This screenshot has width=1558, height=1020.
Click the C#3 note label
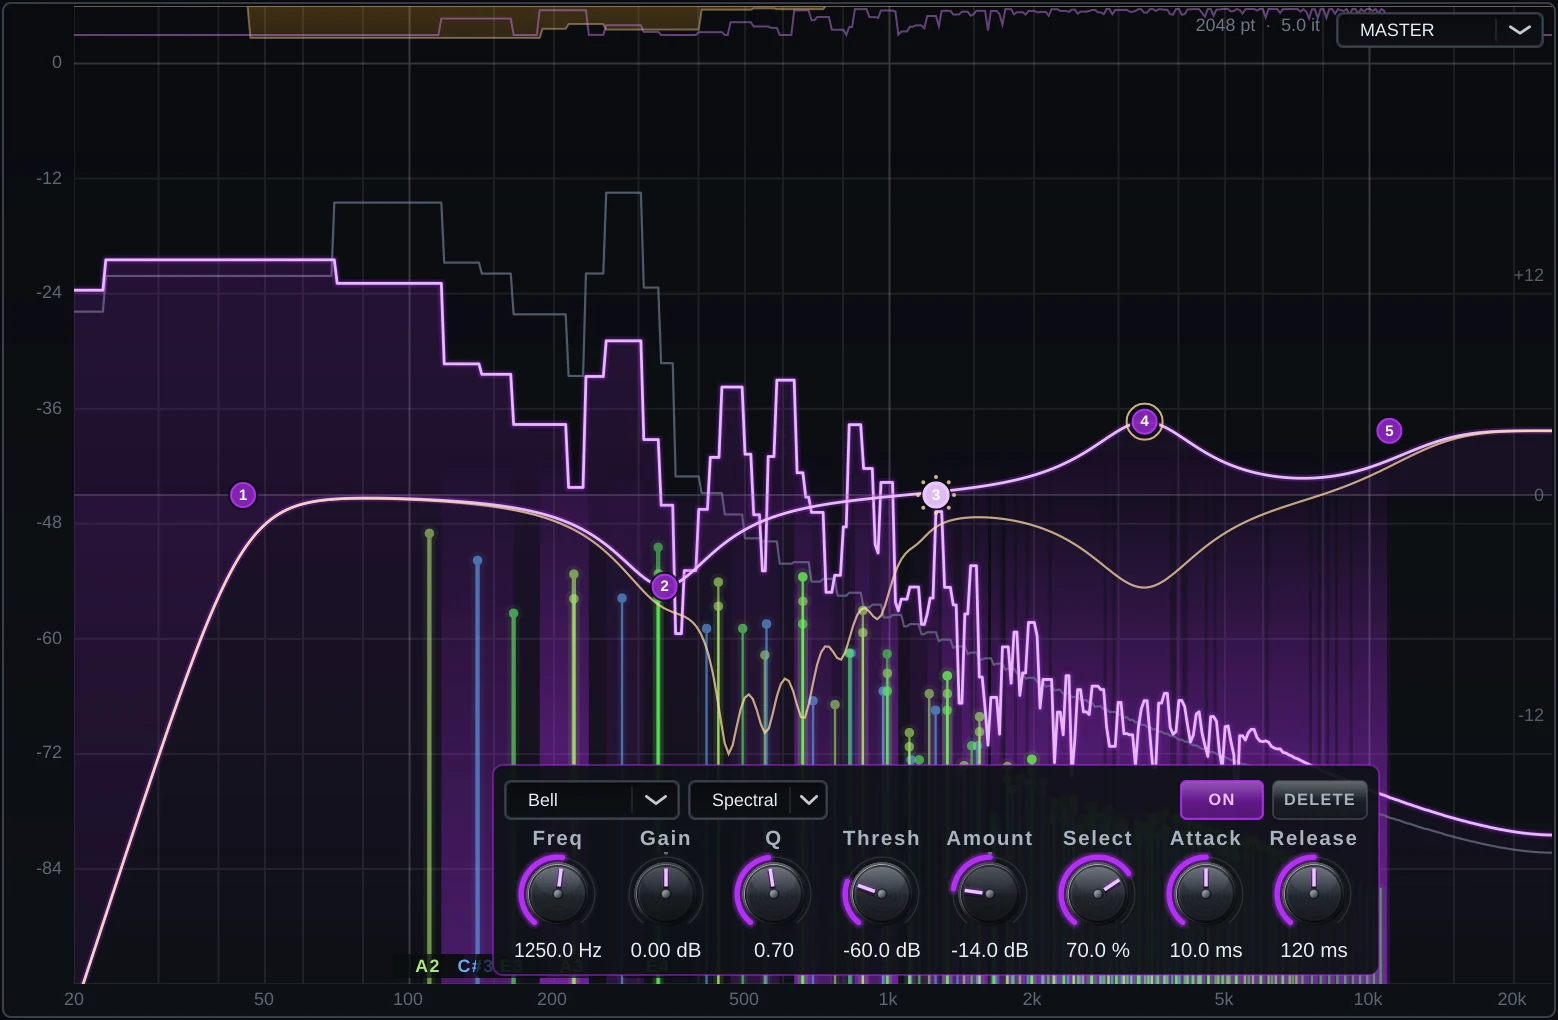point(474,966)
